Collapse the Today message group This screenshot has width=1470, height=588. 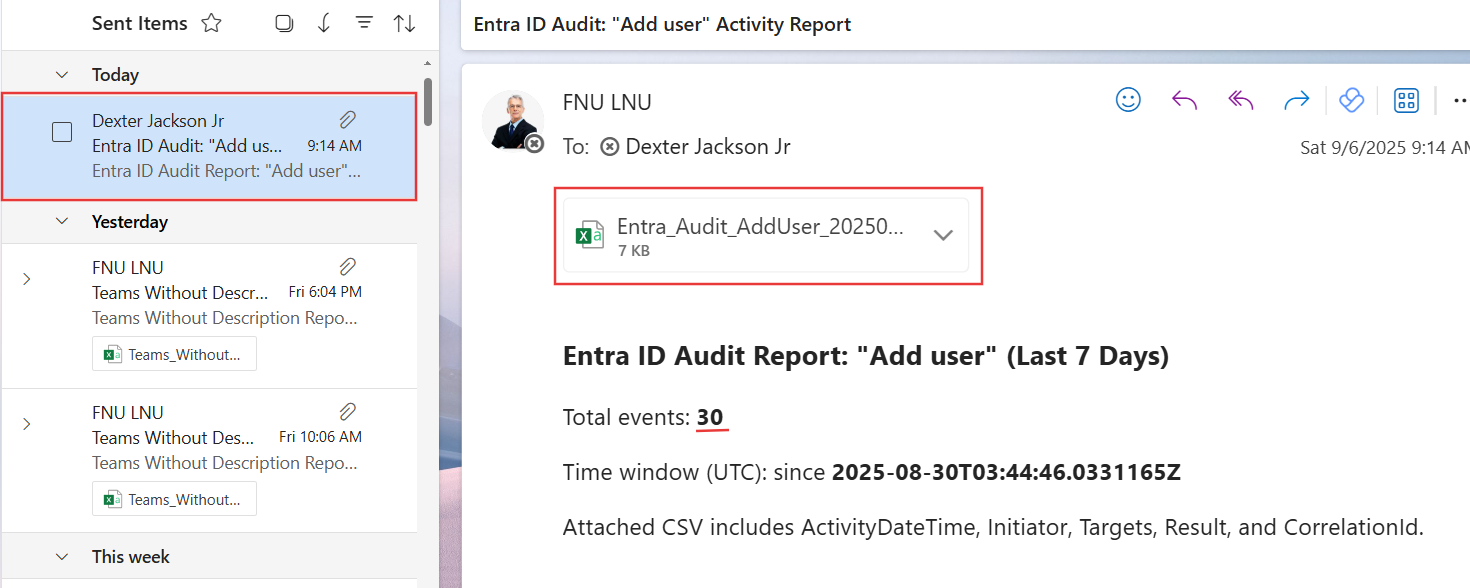pos(62,75)
